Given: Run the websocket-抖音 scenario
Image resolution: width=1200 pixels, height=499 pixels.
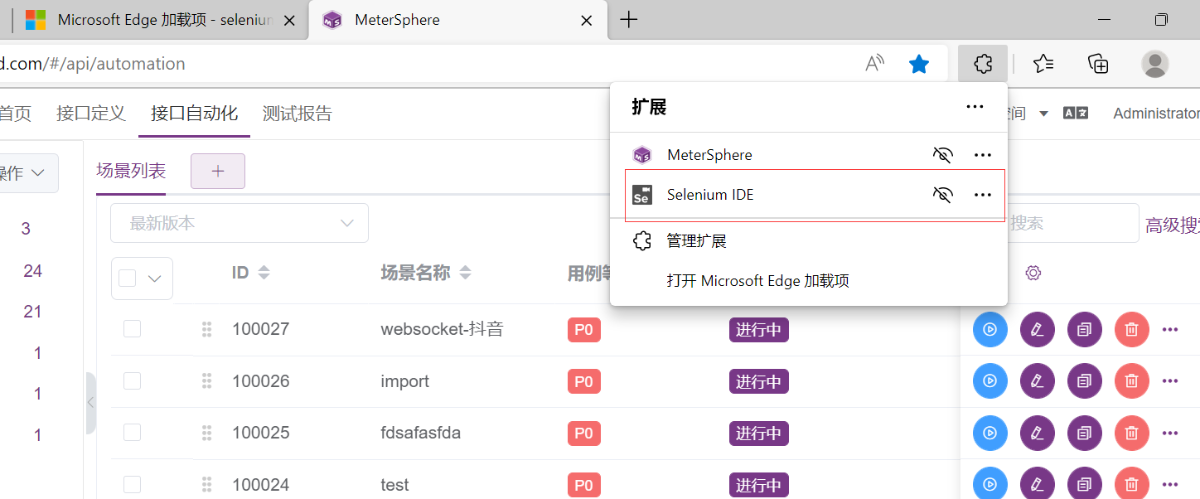Looking at the screenshot, I should coord(989,329).
